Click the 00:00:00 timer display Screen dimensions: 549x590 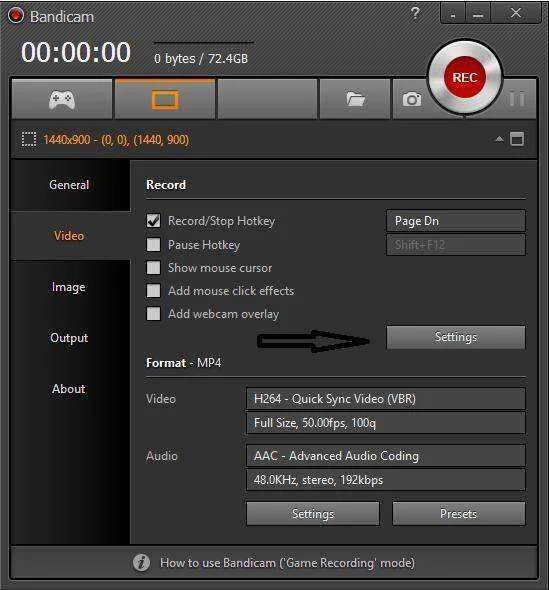click(76, 52)
